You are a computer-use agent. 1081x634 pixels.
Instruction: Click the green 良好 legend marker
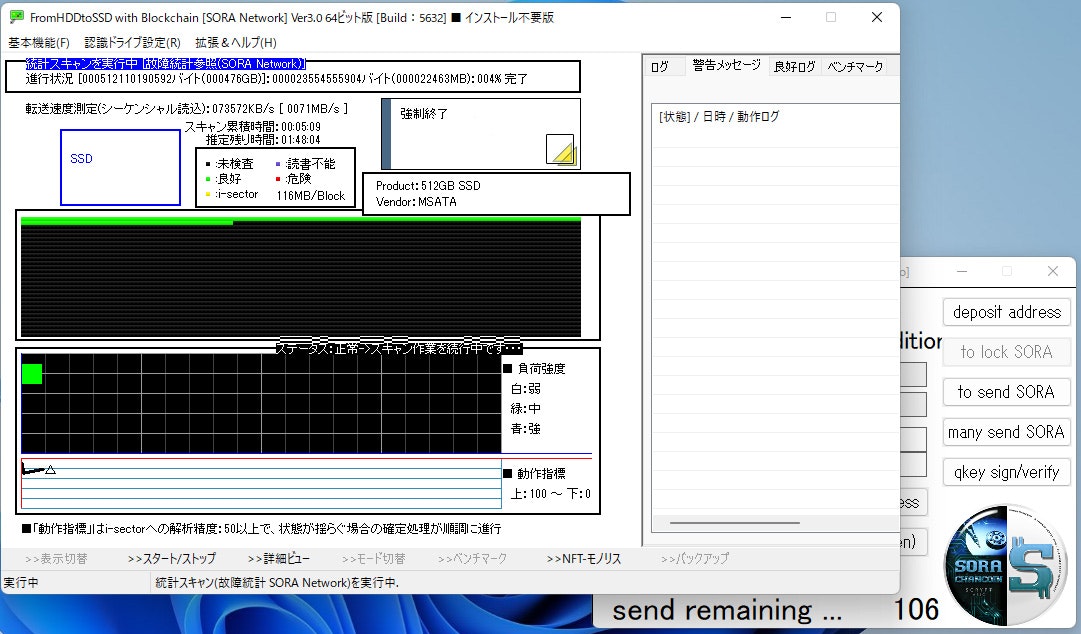(208, 179)
